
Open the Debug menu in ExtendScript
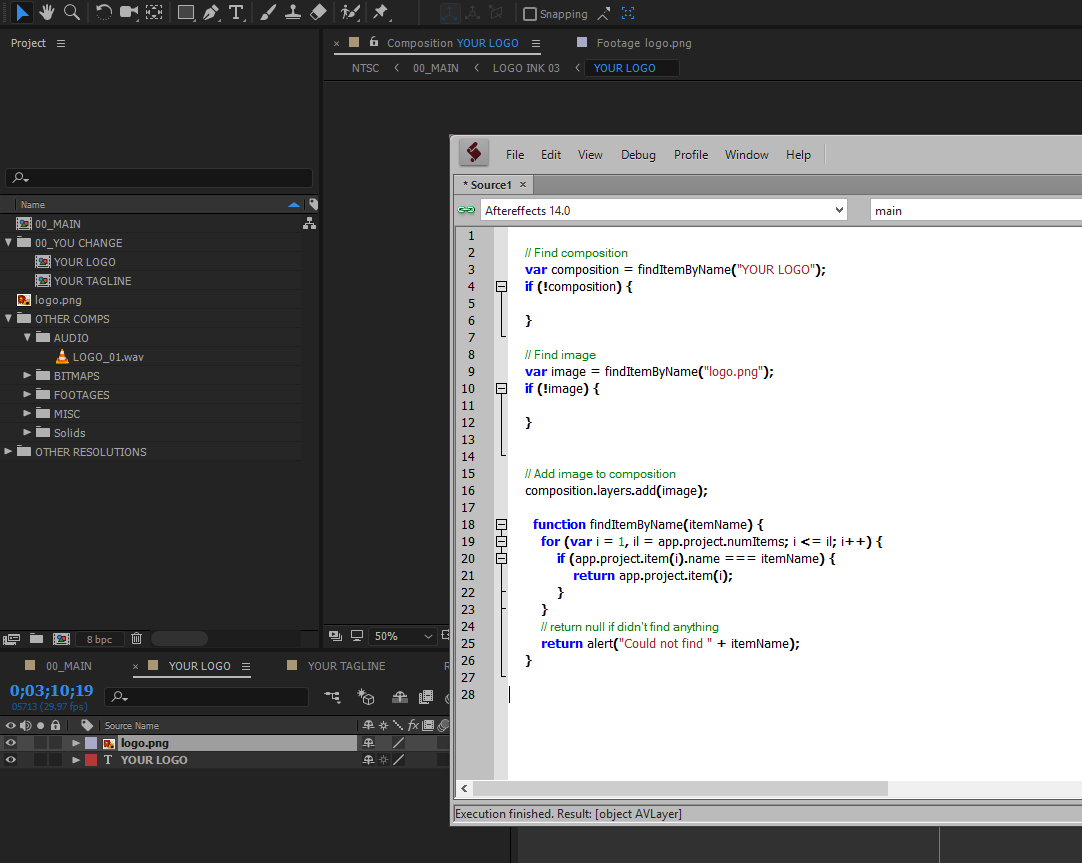click(x=638, y=155)
